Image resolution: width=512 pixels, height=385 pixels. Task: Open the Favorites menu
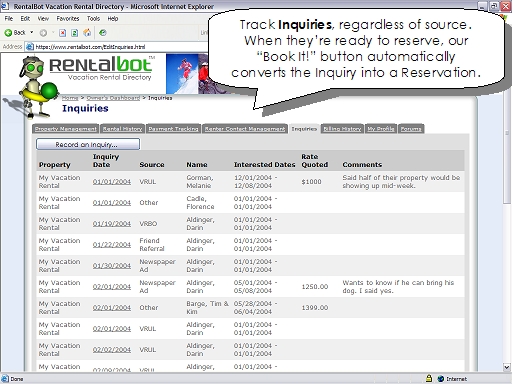68,19
